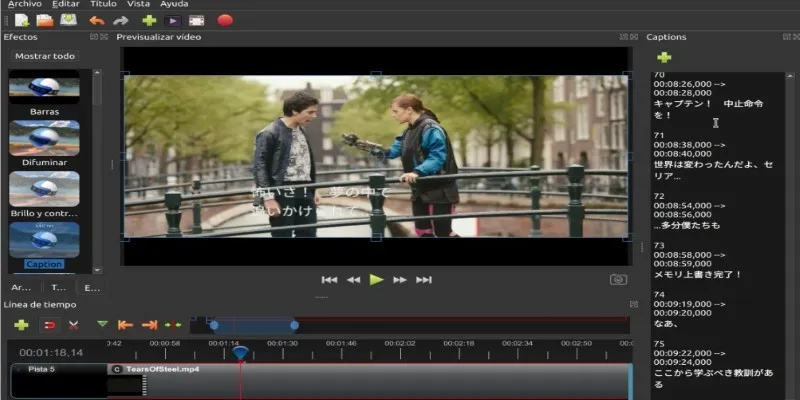Create a new project from the toolbar

[x=22, y=20]
